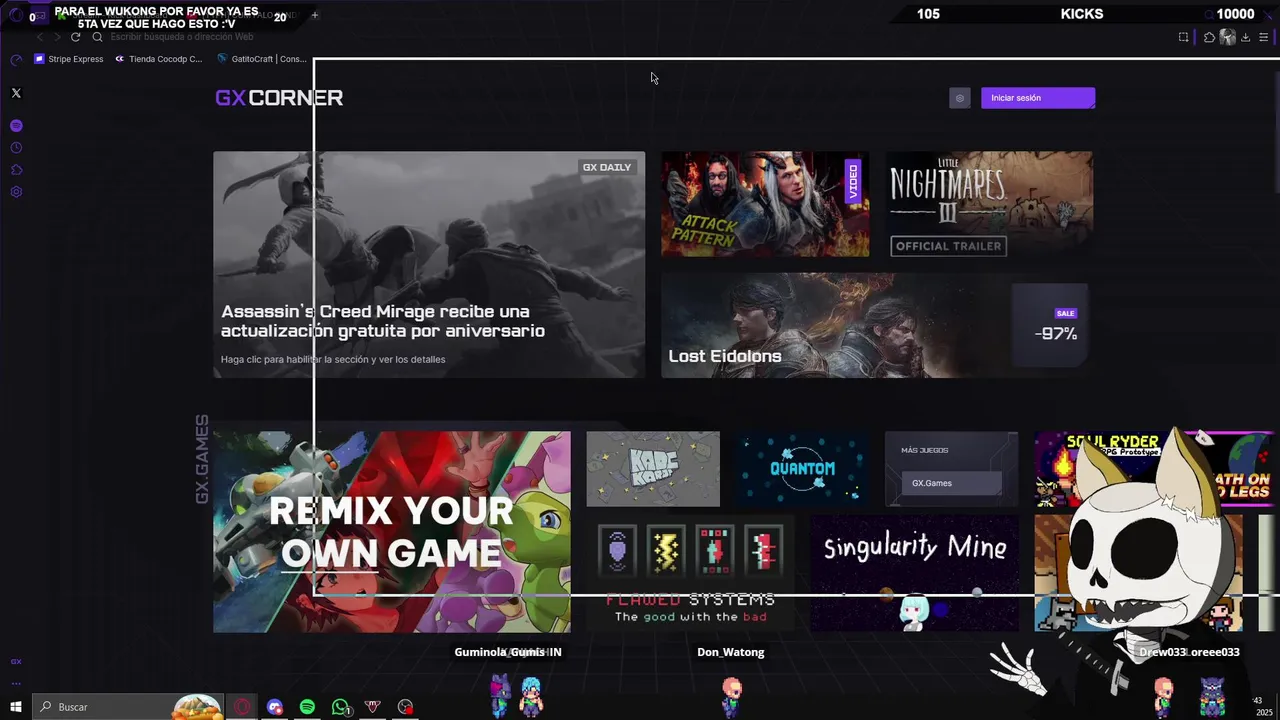Click the GX DAILY tag on news card
The height and width of the screenshot is (720, 1280).
[607, 167]
